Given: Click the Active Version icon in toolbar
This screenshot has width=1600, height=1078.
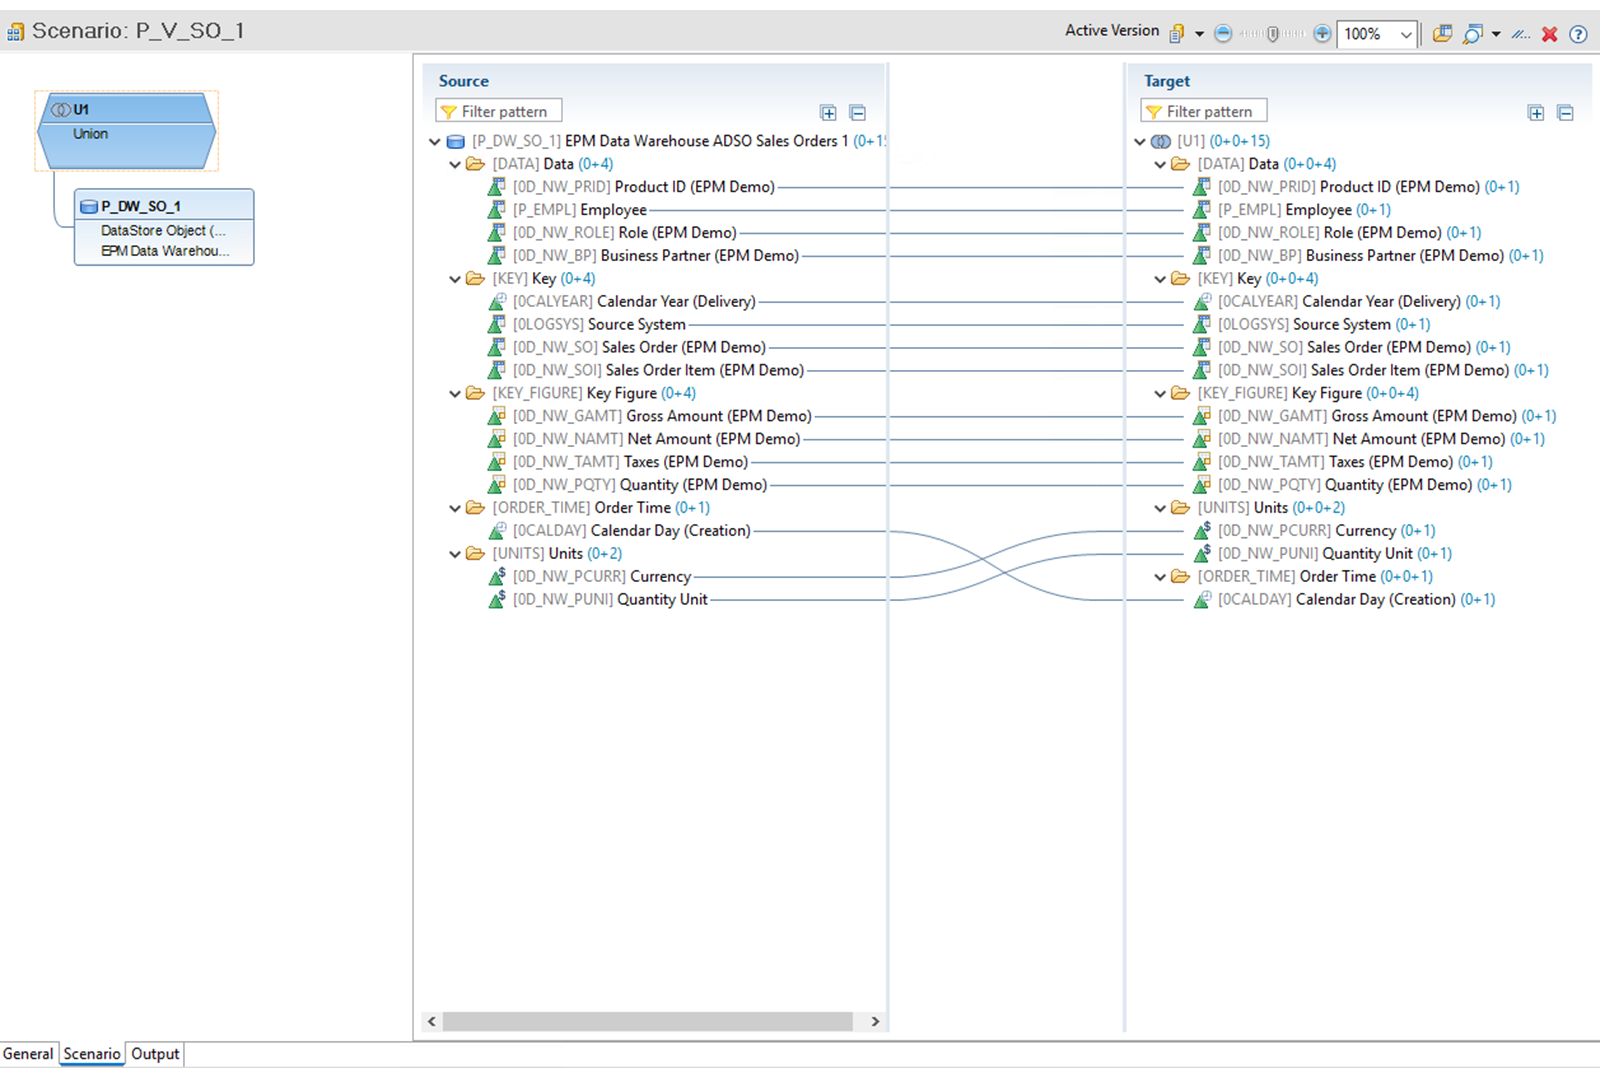Looking at the screenshot, I should [x=1177, y=33].
